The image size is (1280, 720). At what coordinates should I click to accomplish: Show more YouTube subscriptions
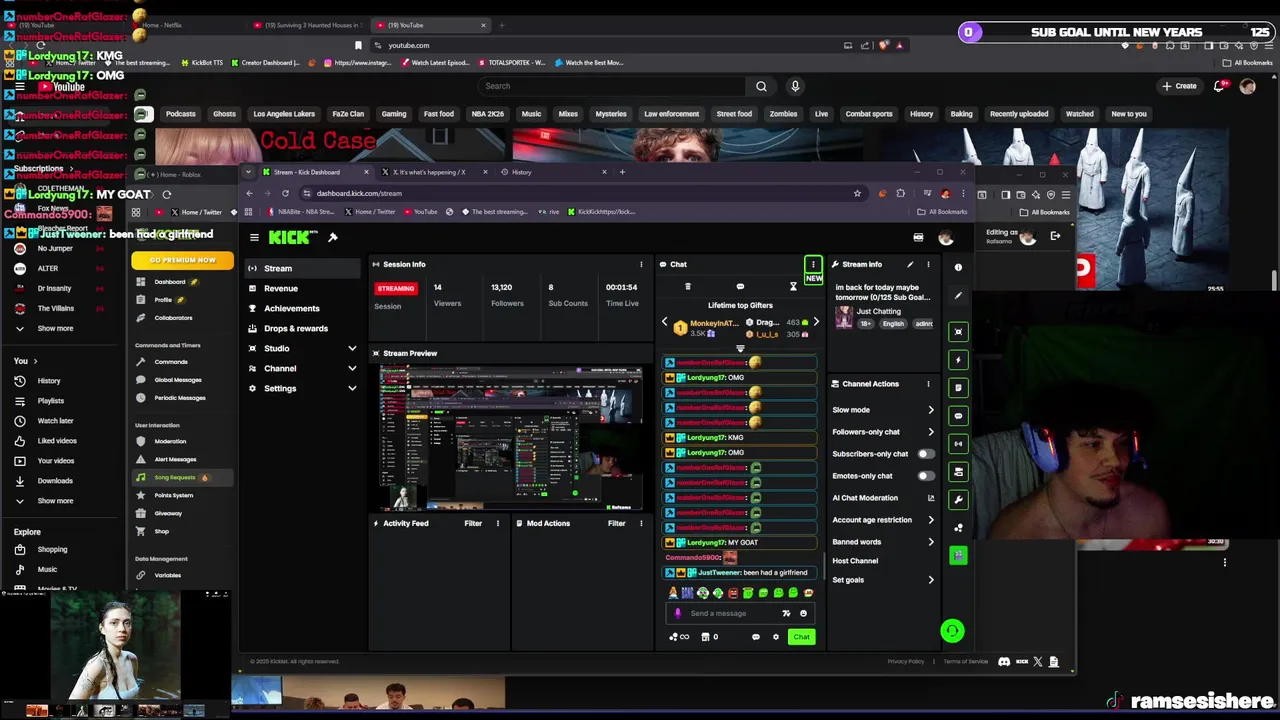[x=55, y=328]
